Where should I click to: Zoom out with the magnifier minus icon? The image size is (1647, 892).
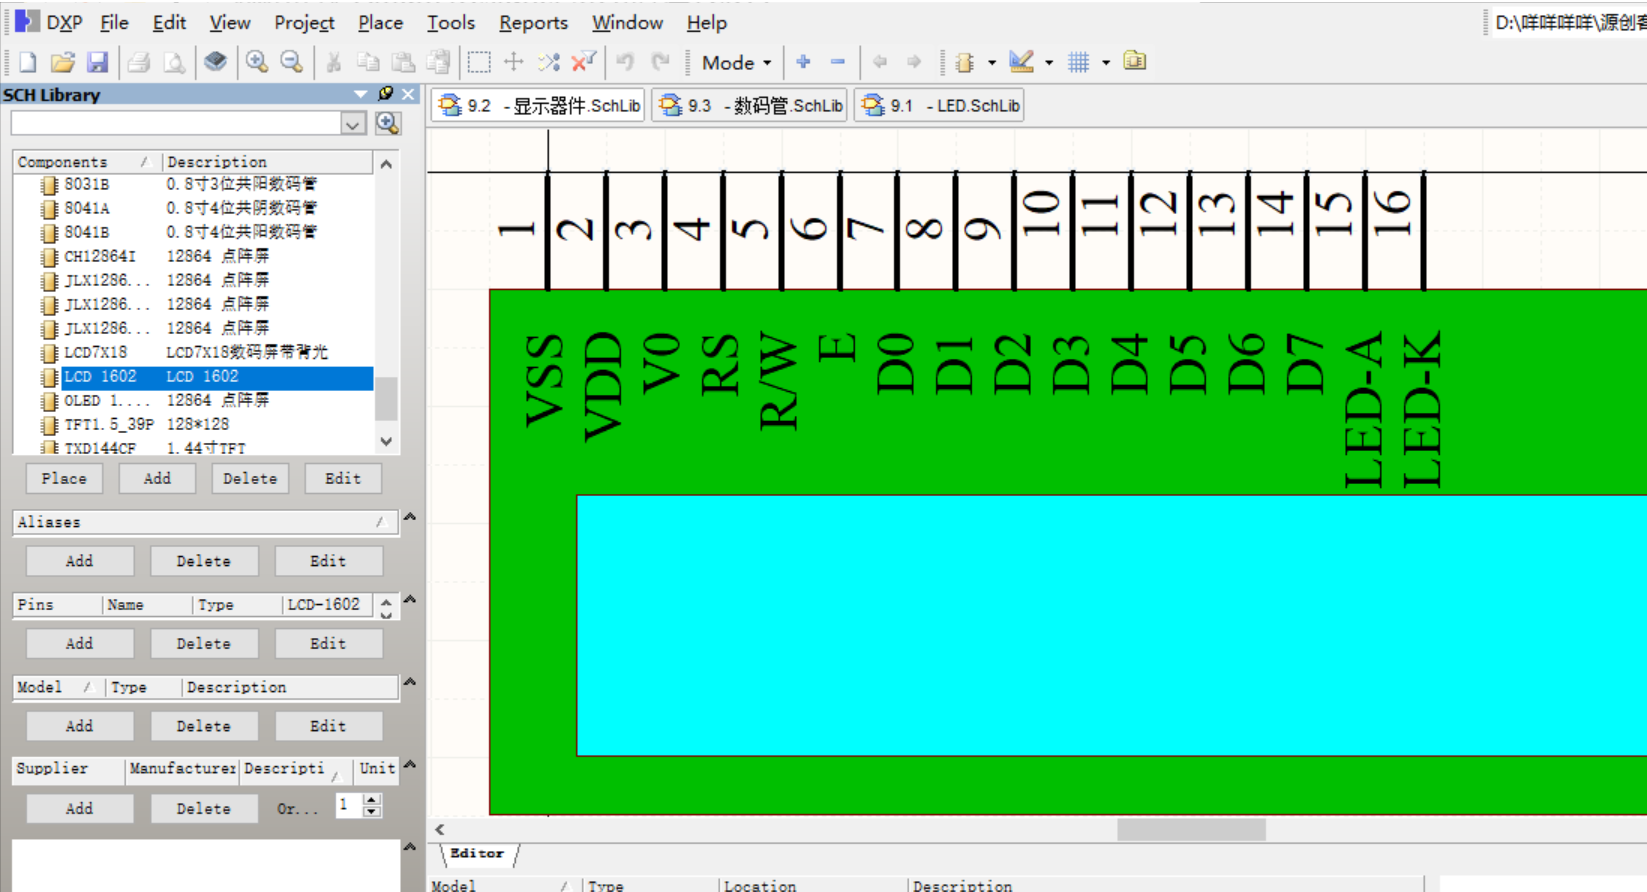coord(291,62)
